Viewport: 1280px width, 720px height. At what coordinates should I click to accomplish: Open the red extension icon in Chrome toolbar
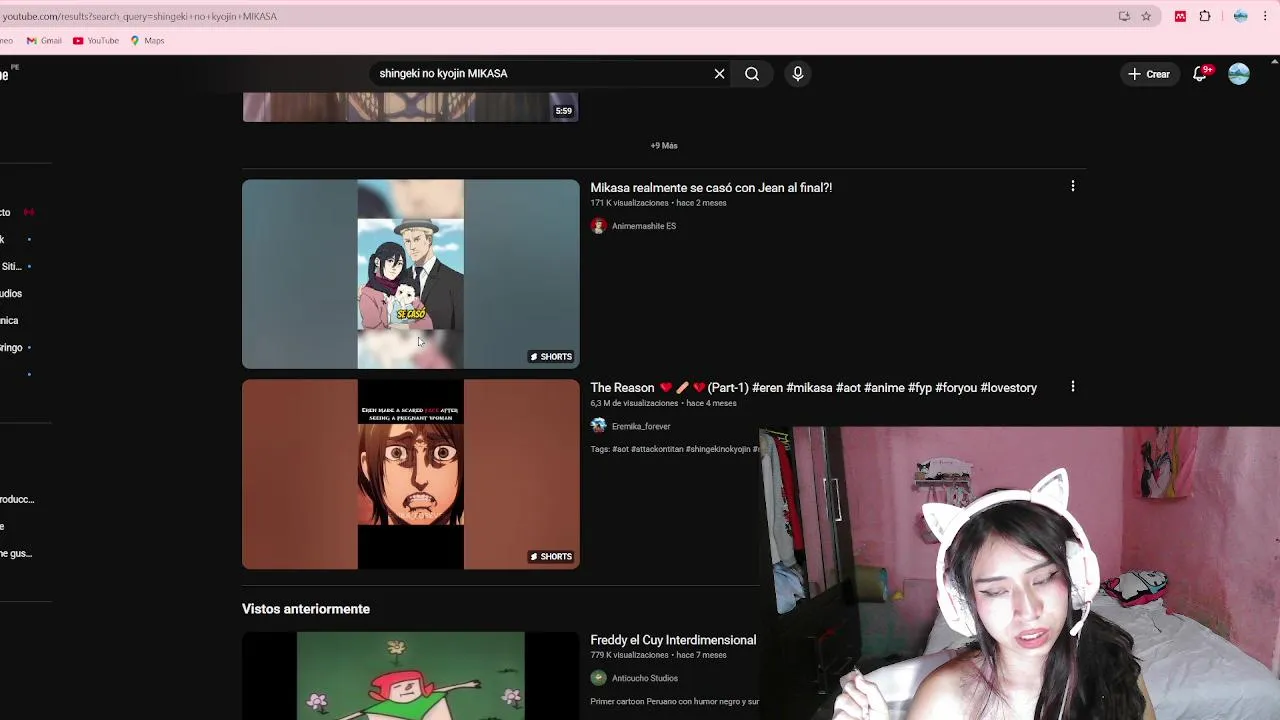point(1180,16)
